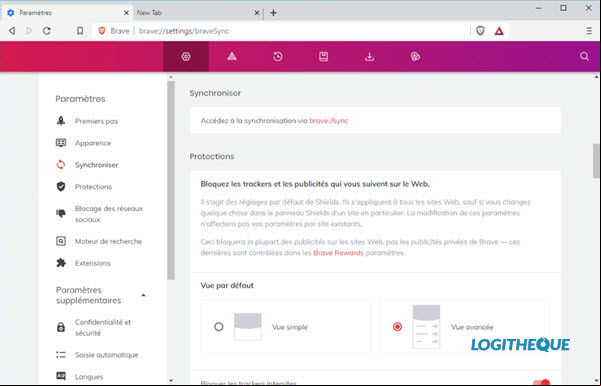Viewport: 601px width, 386px height.
Task: Open the Downloads arrow icon in the toolbar
Action: click(369, 57)
